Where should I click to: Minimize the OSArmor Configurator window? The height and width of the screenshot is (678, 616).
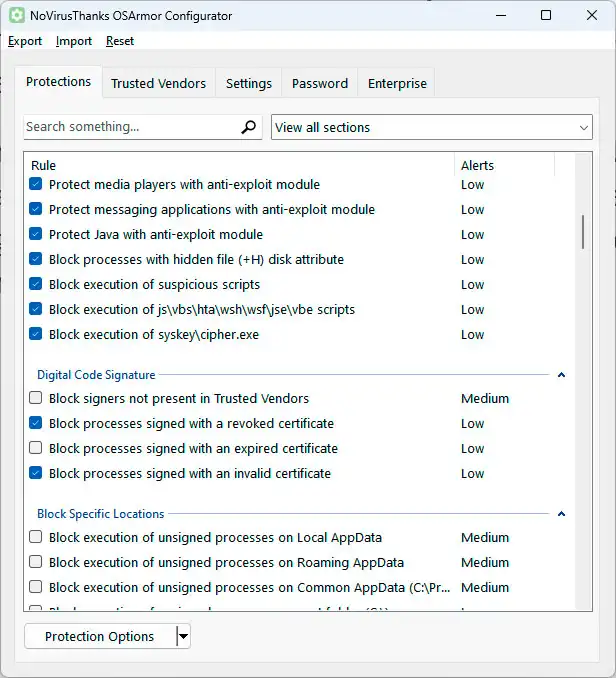coord(501,16)
